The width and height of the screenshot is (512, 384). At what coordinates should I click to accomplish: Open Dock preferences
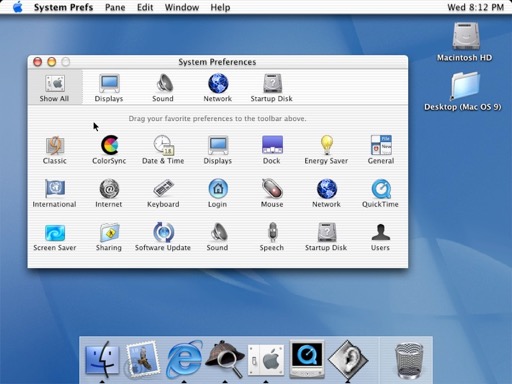point(272,150)
